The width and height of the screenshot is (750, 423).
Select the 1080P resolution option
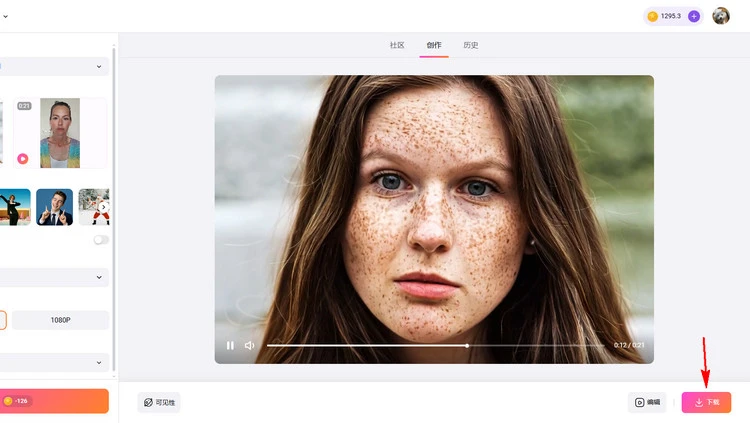[x=61, y=320]
